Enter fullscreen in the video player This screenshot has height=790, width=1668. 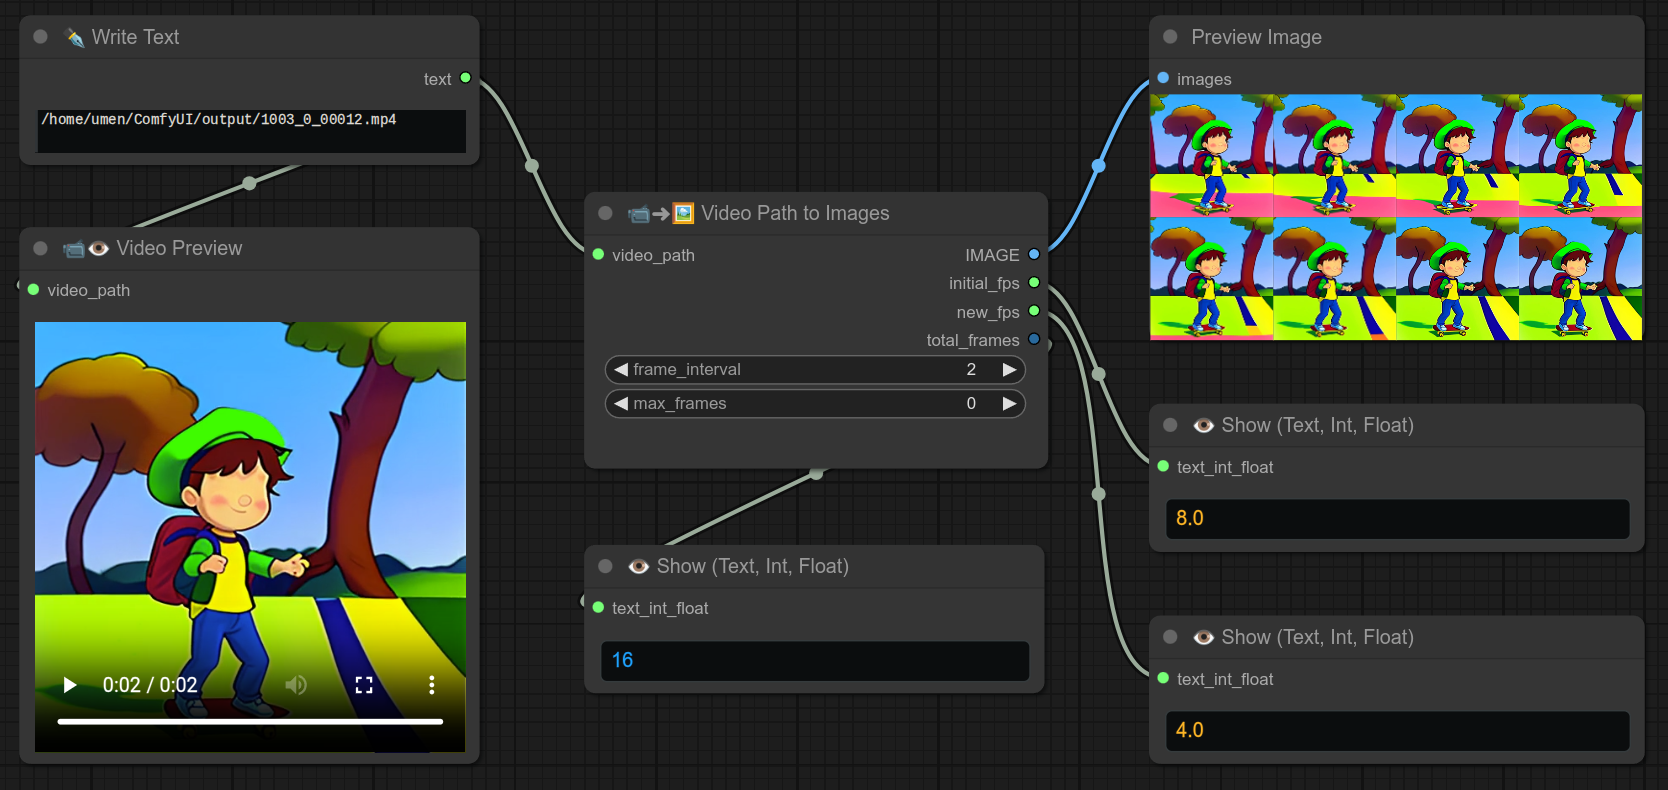[364, 685]
